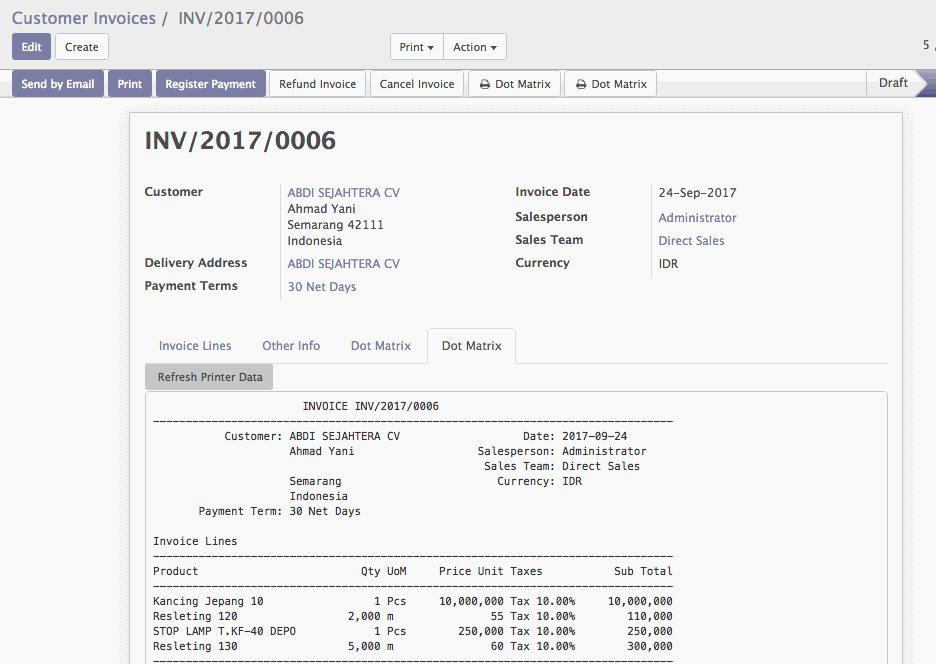Open Administrator salesperson link
936x664 pixels.
tap(697, 217)
